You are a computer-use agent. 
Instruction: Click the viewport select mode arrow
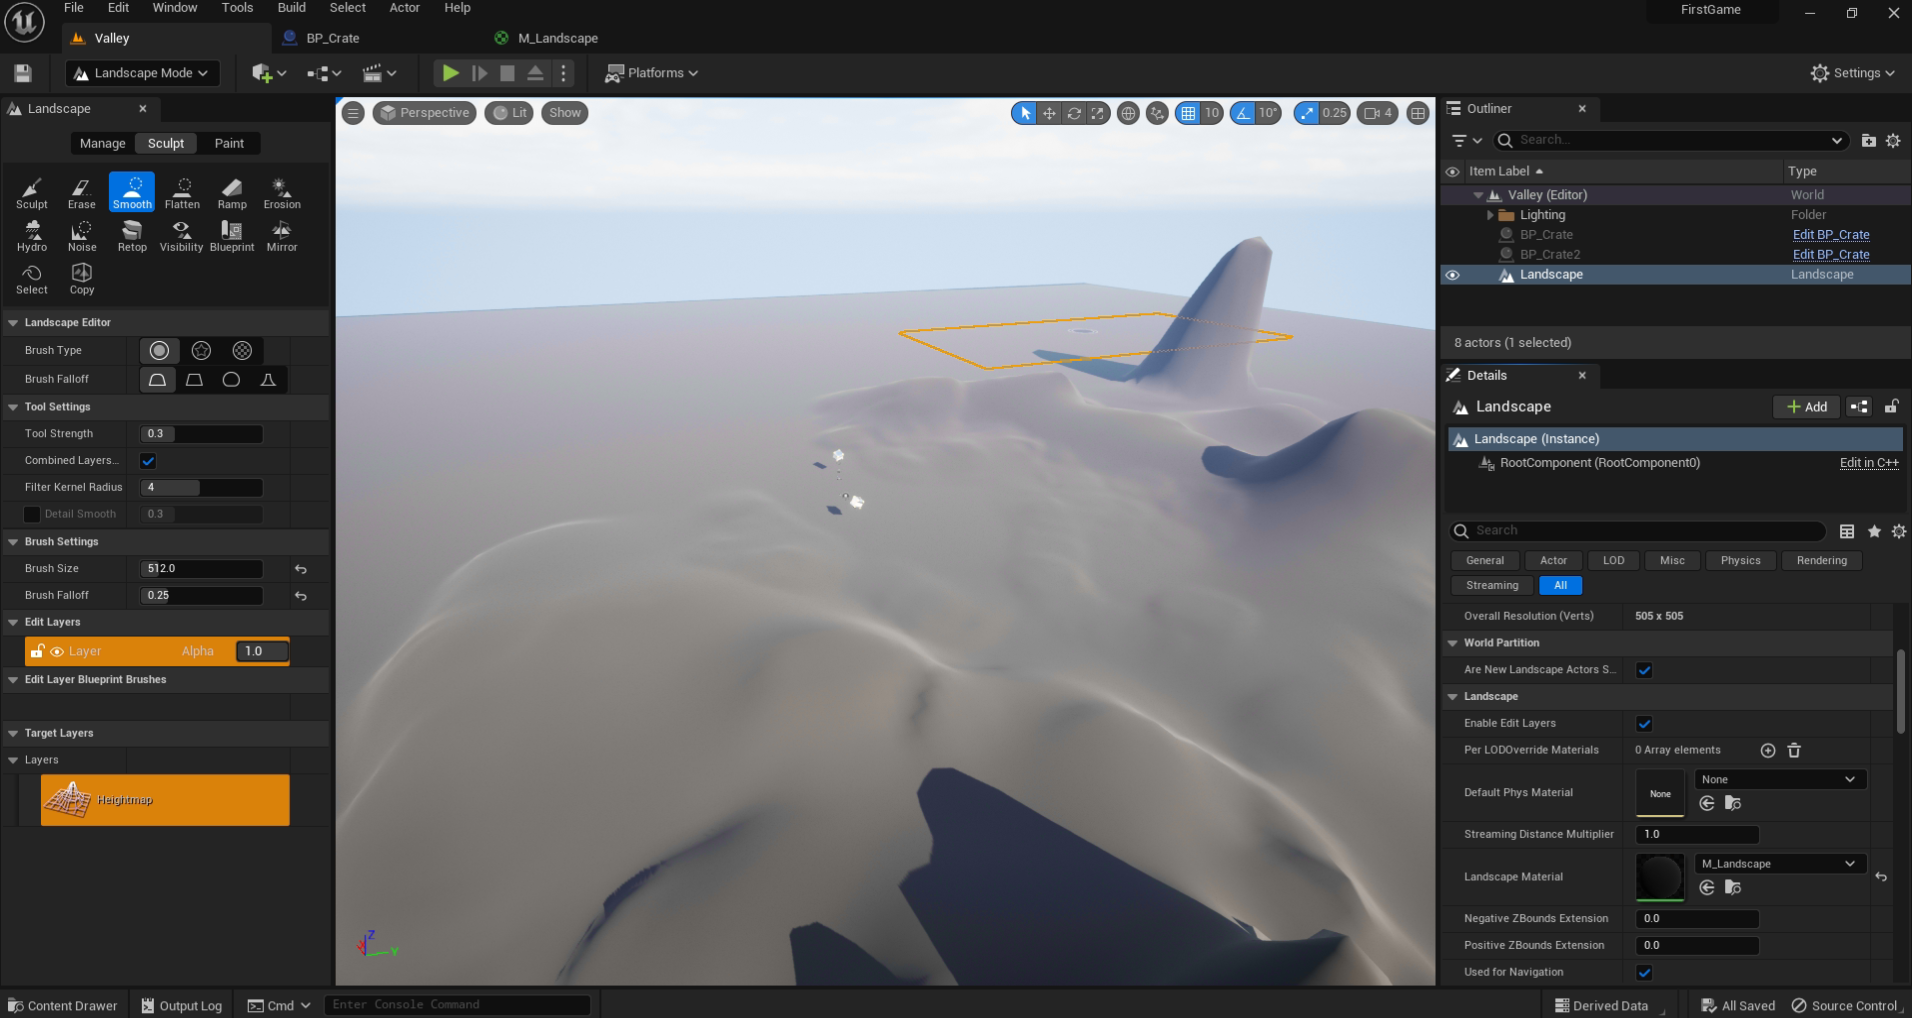tap(1024, 113)
